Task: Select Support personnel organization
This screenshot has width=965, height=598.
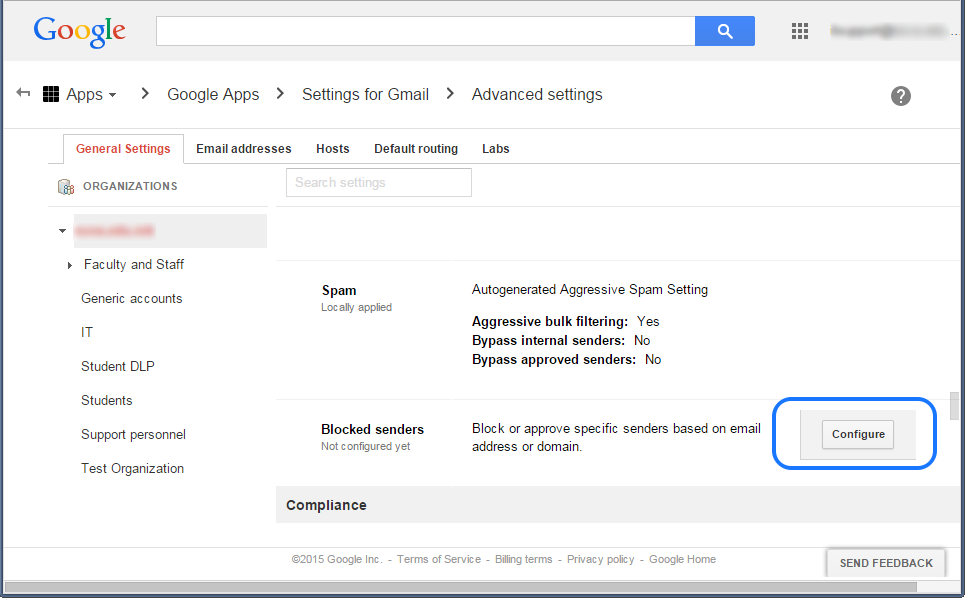Action: pyautogui.click(x=133, y=434)
